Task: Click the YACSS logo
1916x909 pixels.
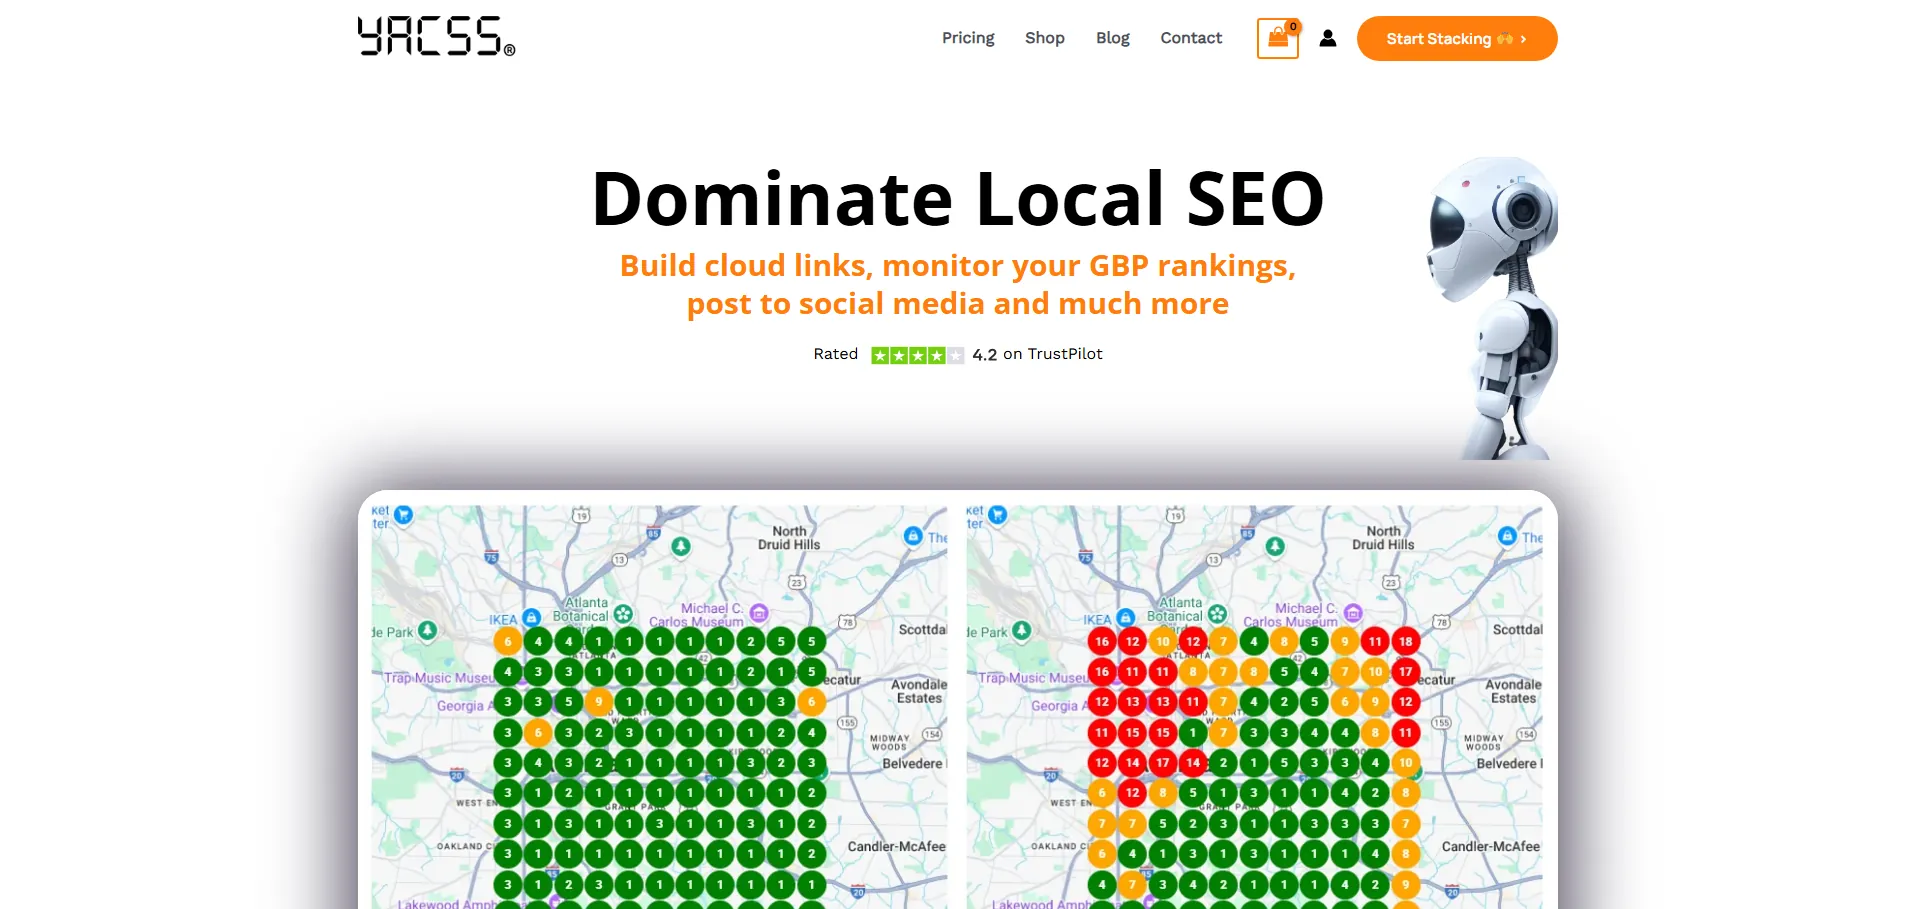Action: [436, 37]
